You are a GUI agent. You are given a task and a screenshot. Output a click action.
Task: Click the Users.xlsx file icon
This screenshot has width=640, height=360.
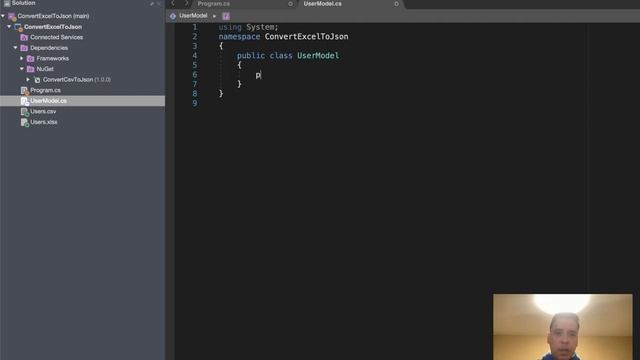pos(24,122)
